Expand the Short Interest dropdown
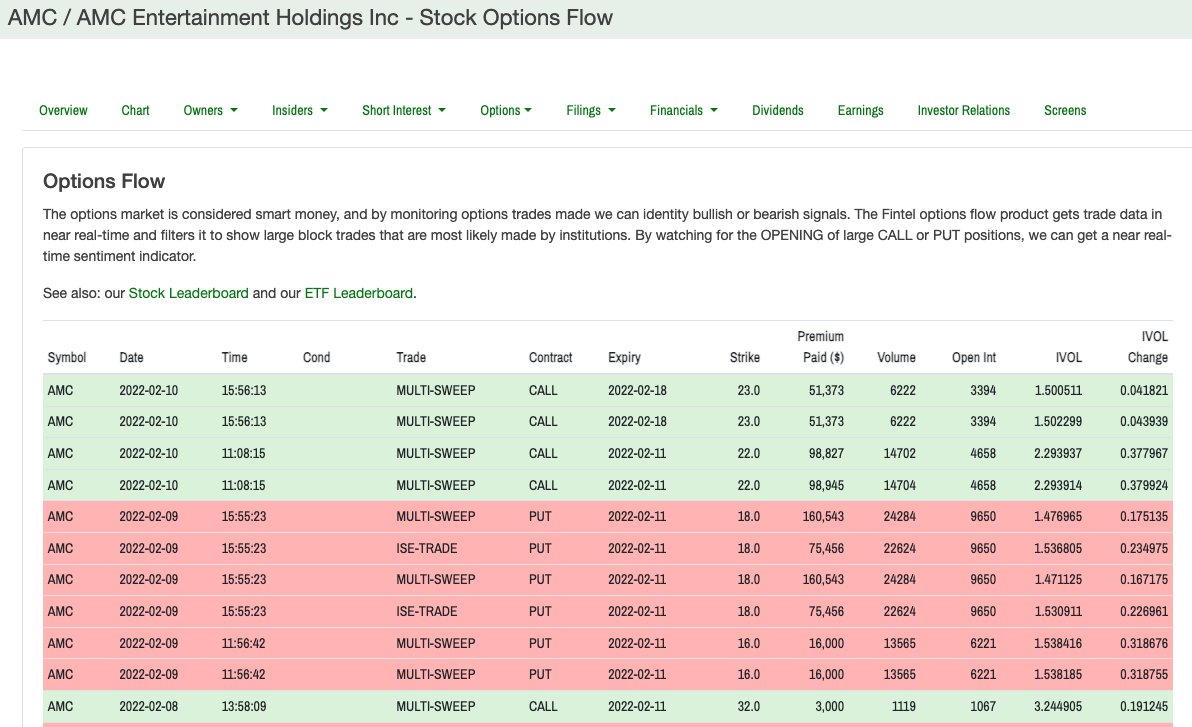Image resolution: width=1192 pixels, height=727 pixels. pyautogui.click(x=404, y=110)
